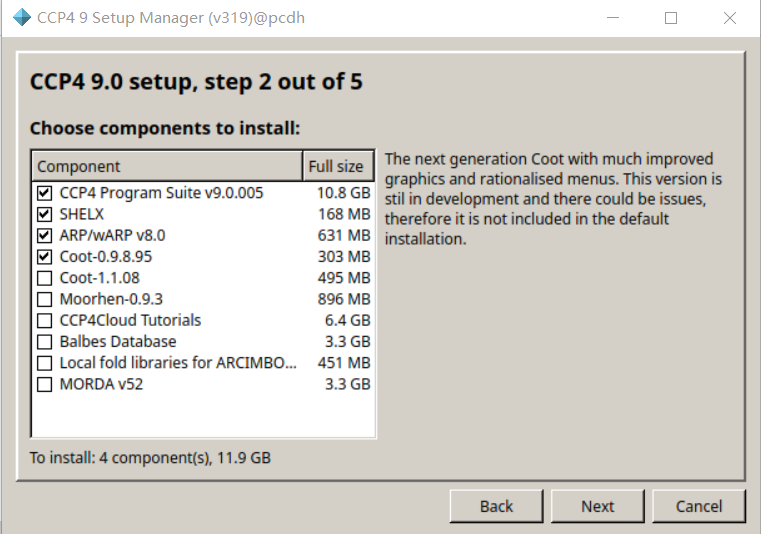This screenshot has width=761, height=534.
Task: Click the '6.4 GB' size value
Action: pos(347,321)
